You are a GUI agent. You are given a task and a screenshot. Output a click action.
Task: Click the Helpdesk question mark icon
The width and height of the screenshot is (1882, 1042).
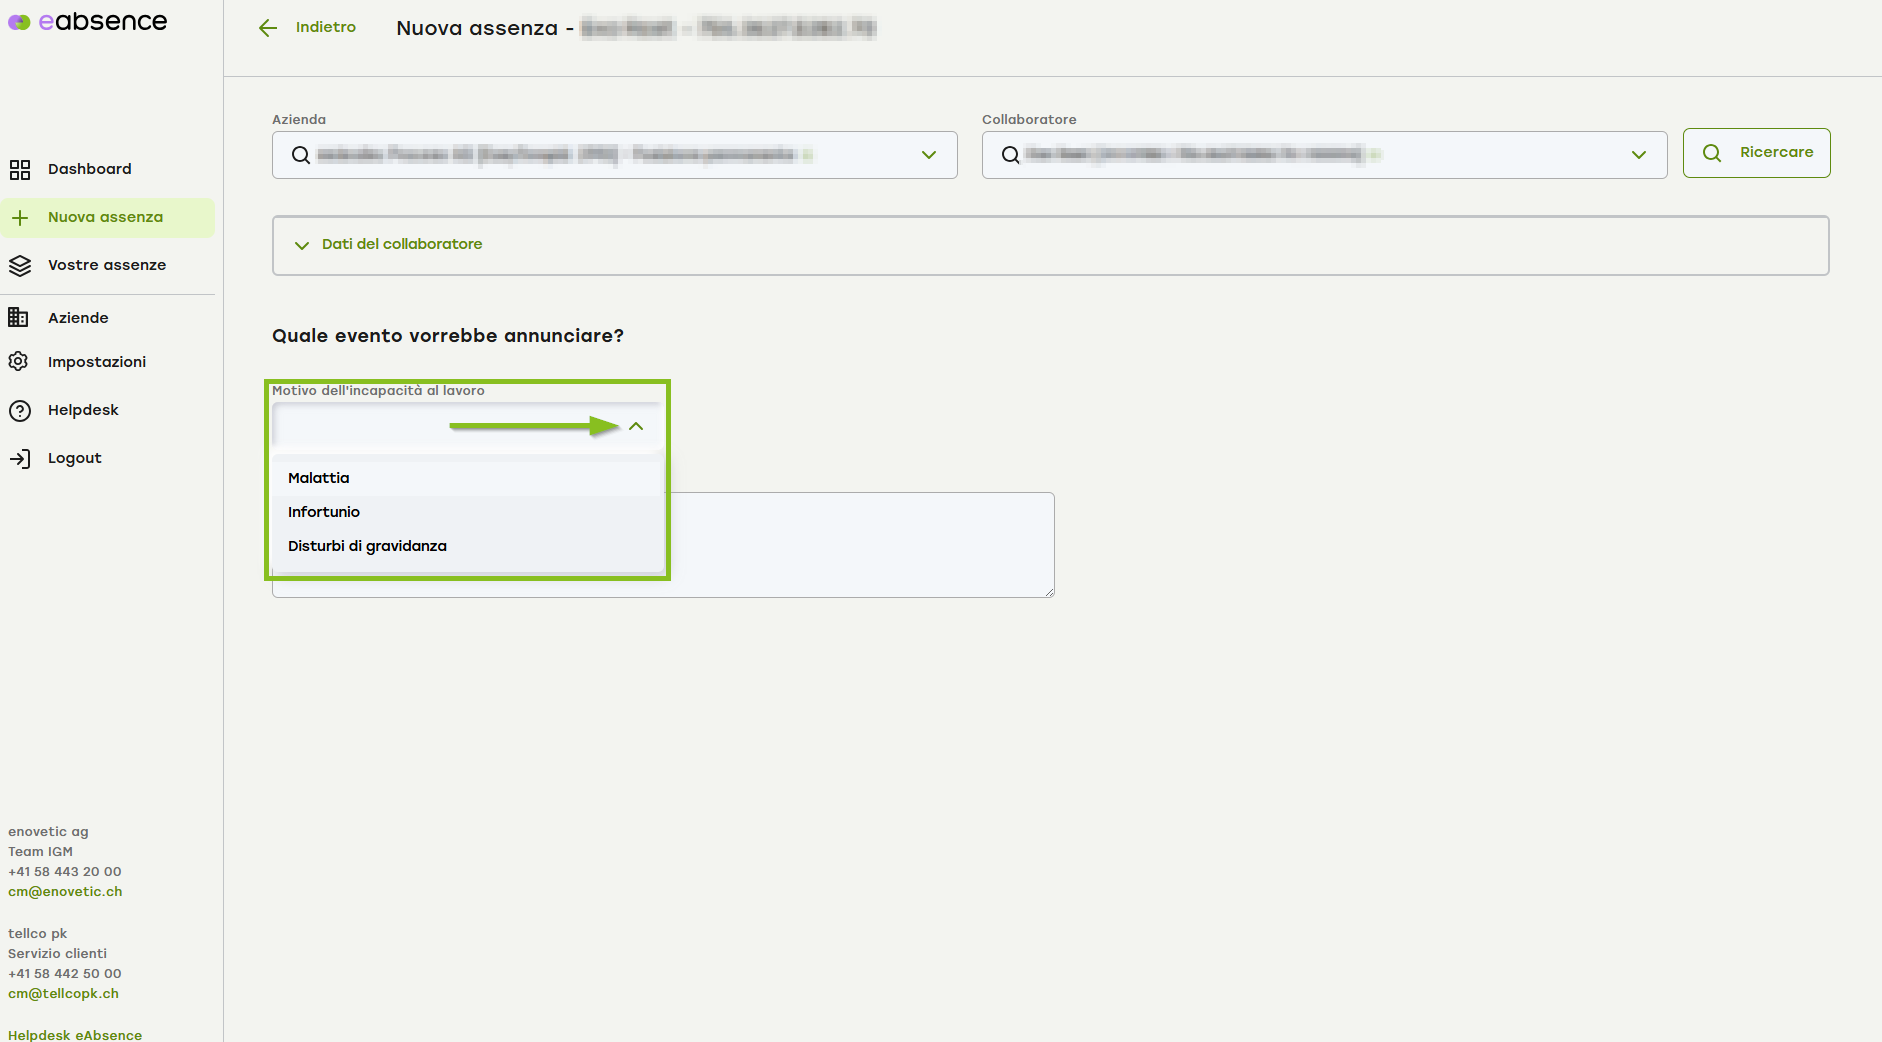pyautogui.click(x=20, y=410)
